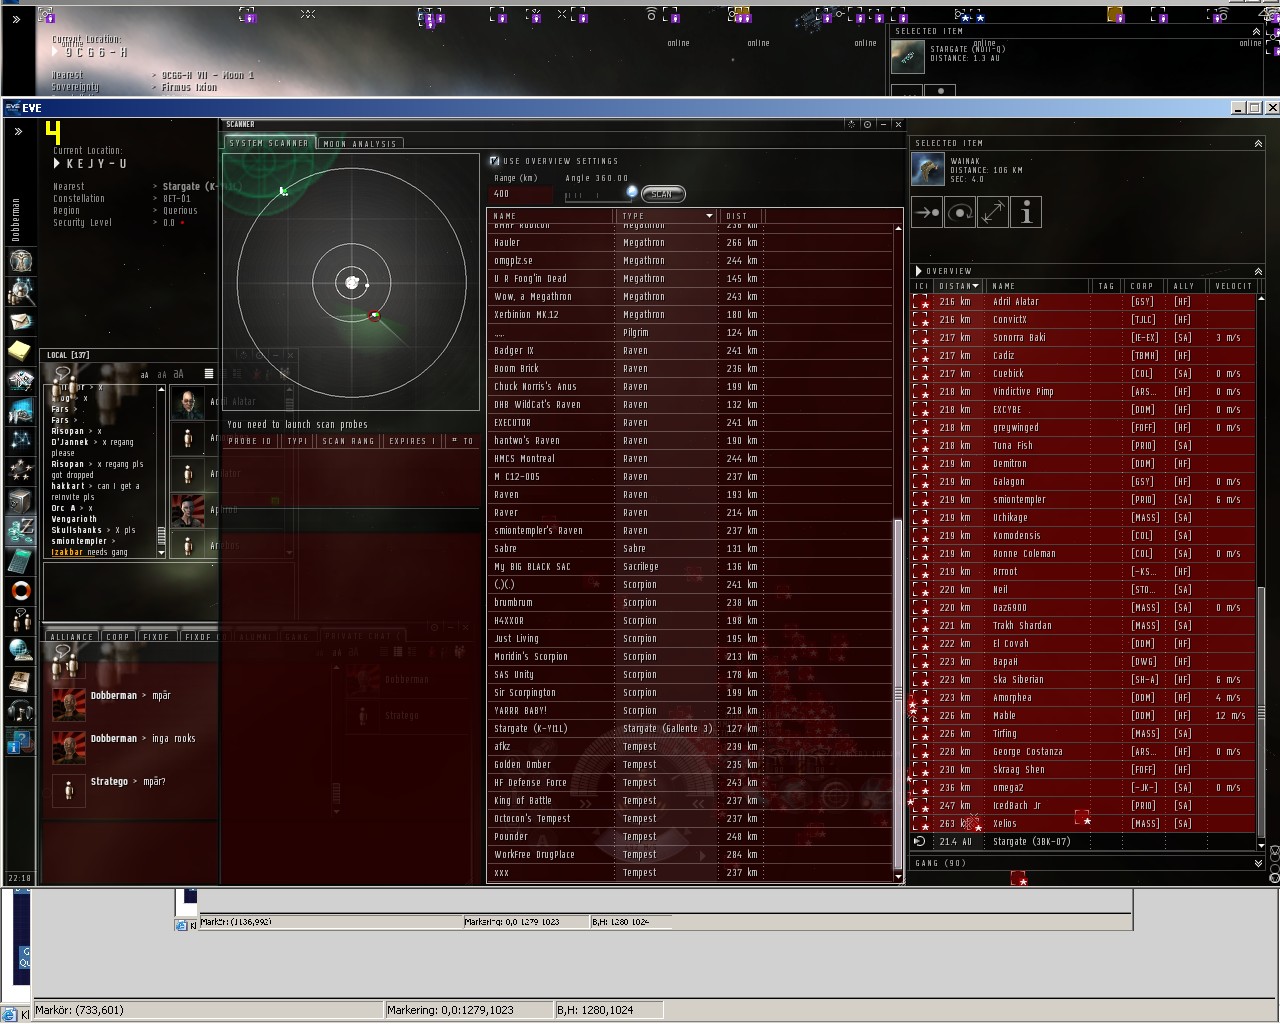
Task: Expand the Neocom sidebar double arrow
Action: (17, 131)
